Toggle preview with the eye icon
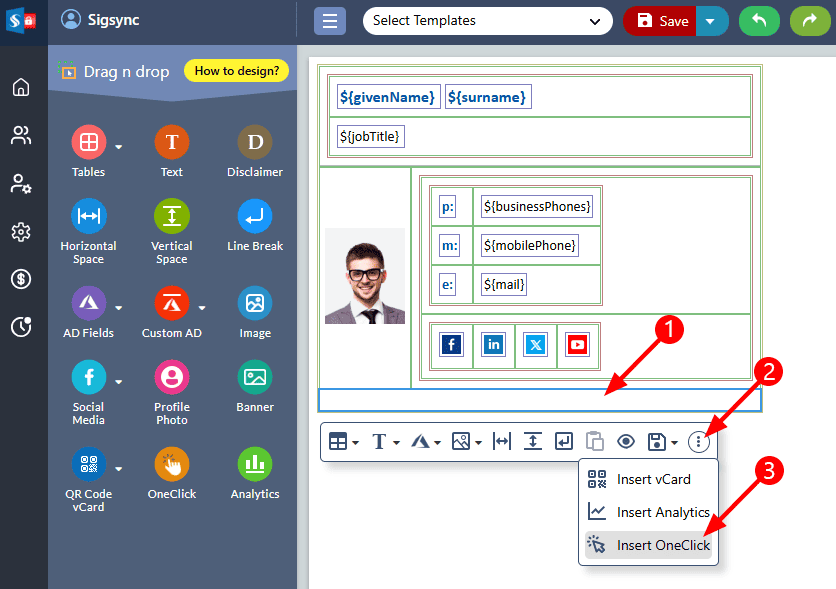 click(626, 441)
